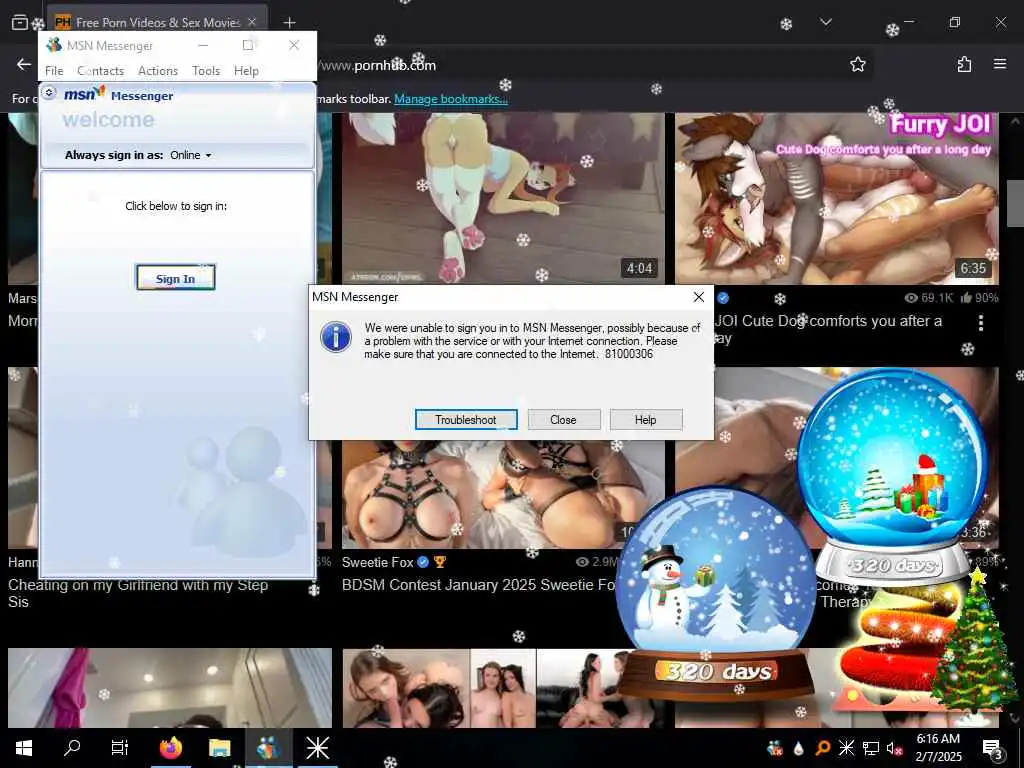Select the snowflake app on the taskbar

coord(317,748)
